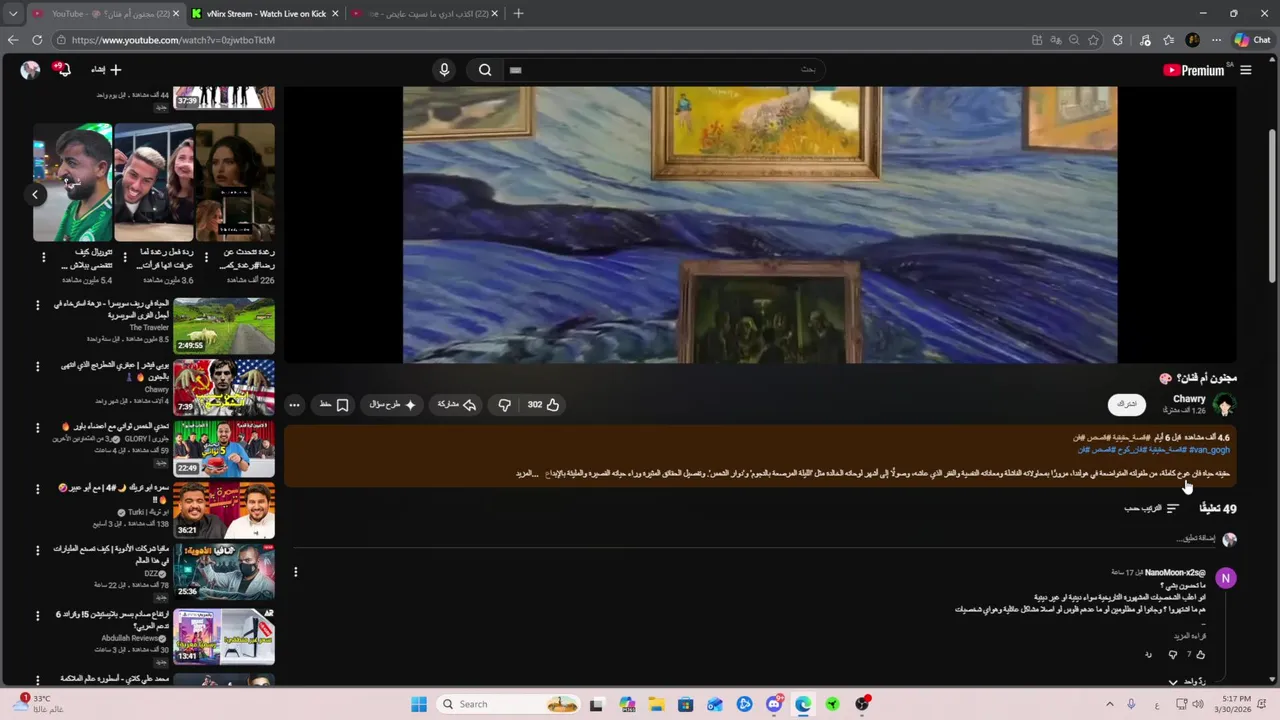
Task: Reload the page
Action: pyautogui.click(x=37, y=40)
